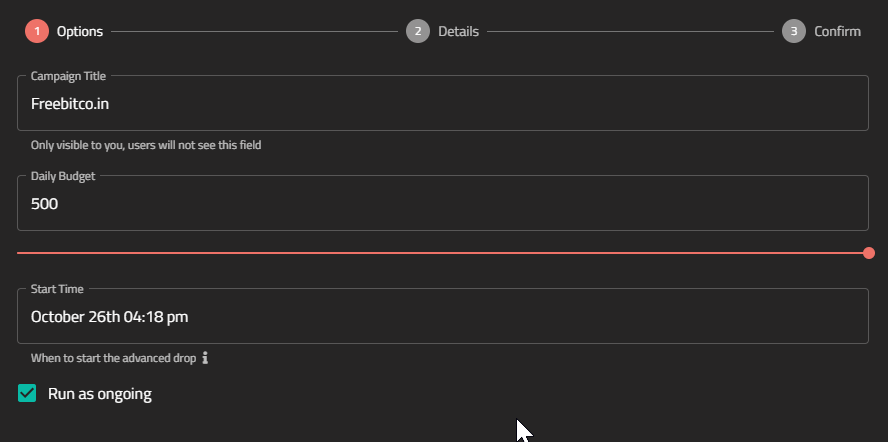Click the step 1 number badge
The image size is (888, 442).
point(37,31)
